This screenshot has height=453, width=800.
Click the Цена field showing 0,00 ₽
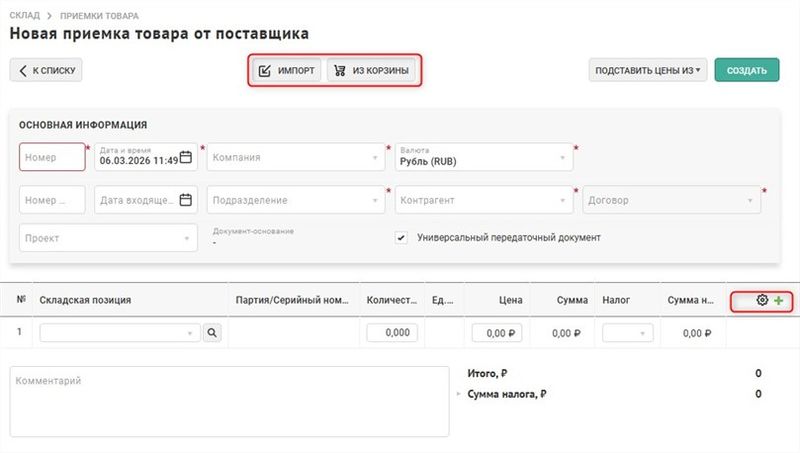coord(497,333)
